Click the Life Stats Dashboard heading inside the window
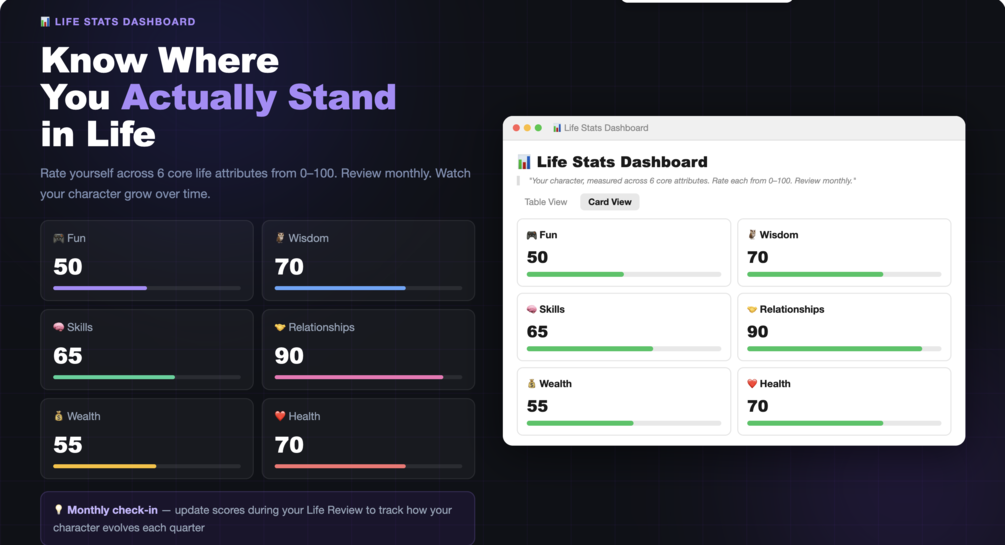This screenshot has width=1005, height=545. coord(621,162)
